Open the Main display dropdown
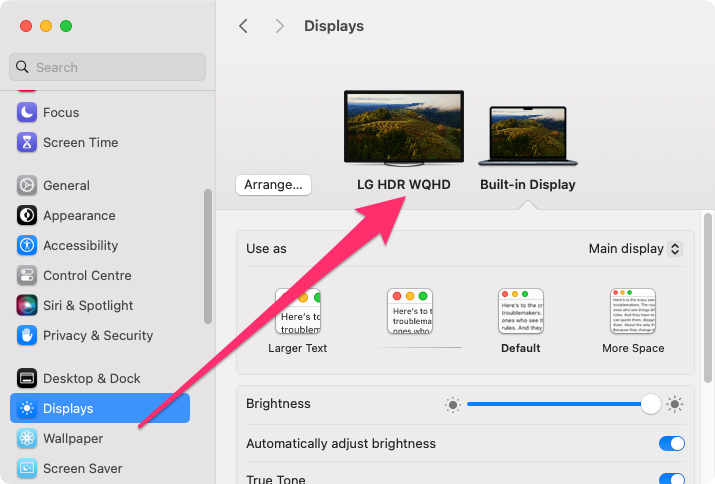This screenshot has width=715, height=484. pos(635,249)
